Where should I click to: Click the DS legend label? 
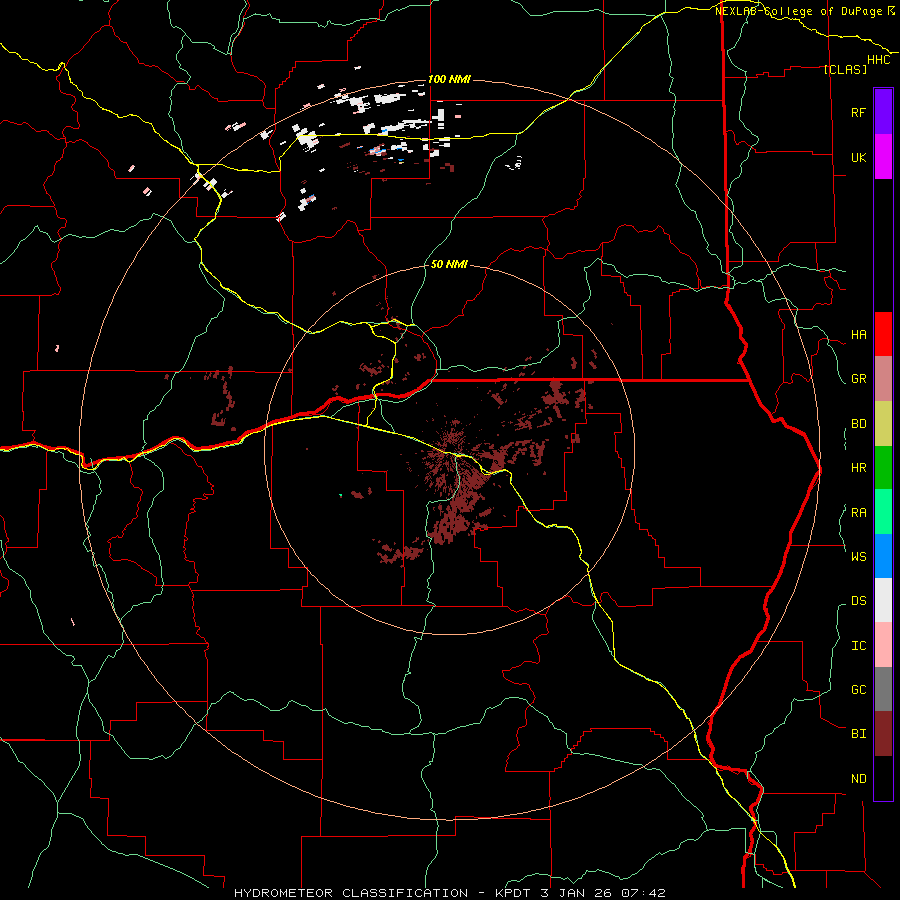[x=858, y=601]
